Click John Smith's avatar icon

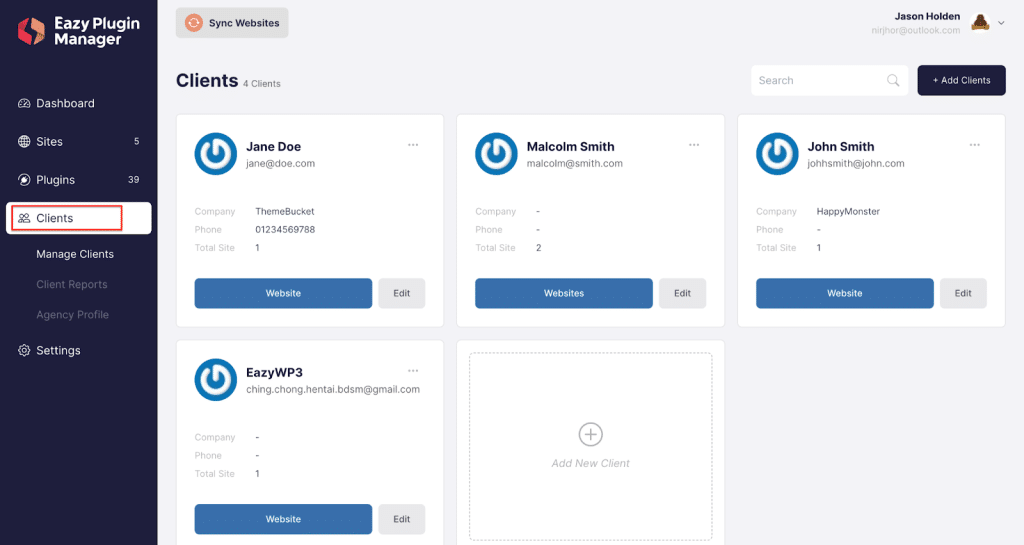[x=777, y=154]
